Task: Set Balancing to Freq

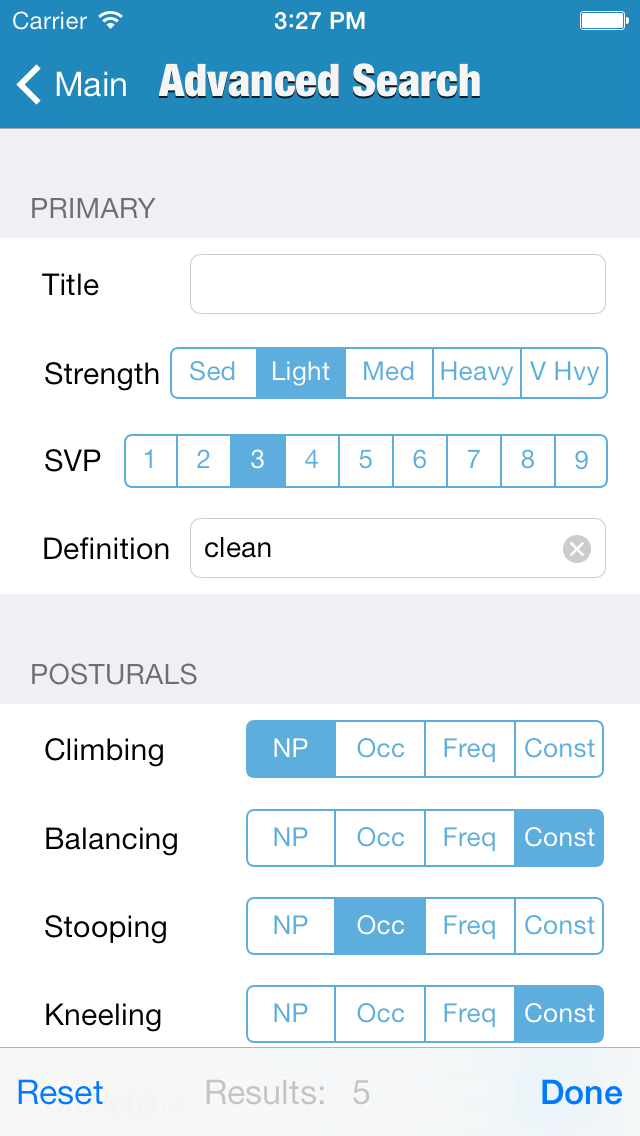Action: click(469, 837)
